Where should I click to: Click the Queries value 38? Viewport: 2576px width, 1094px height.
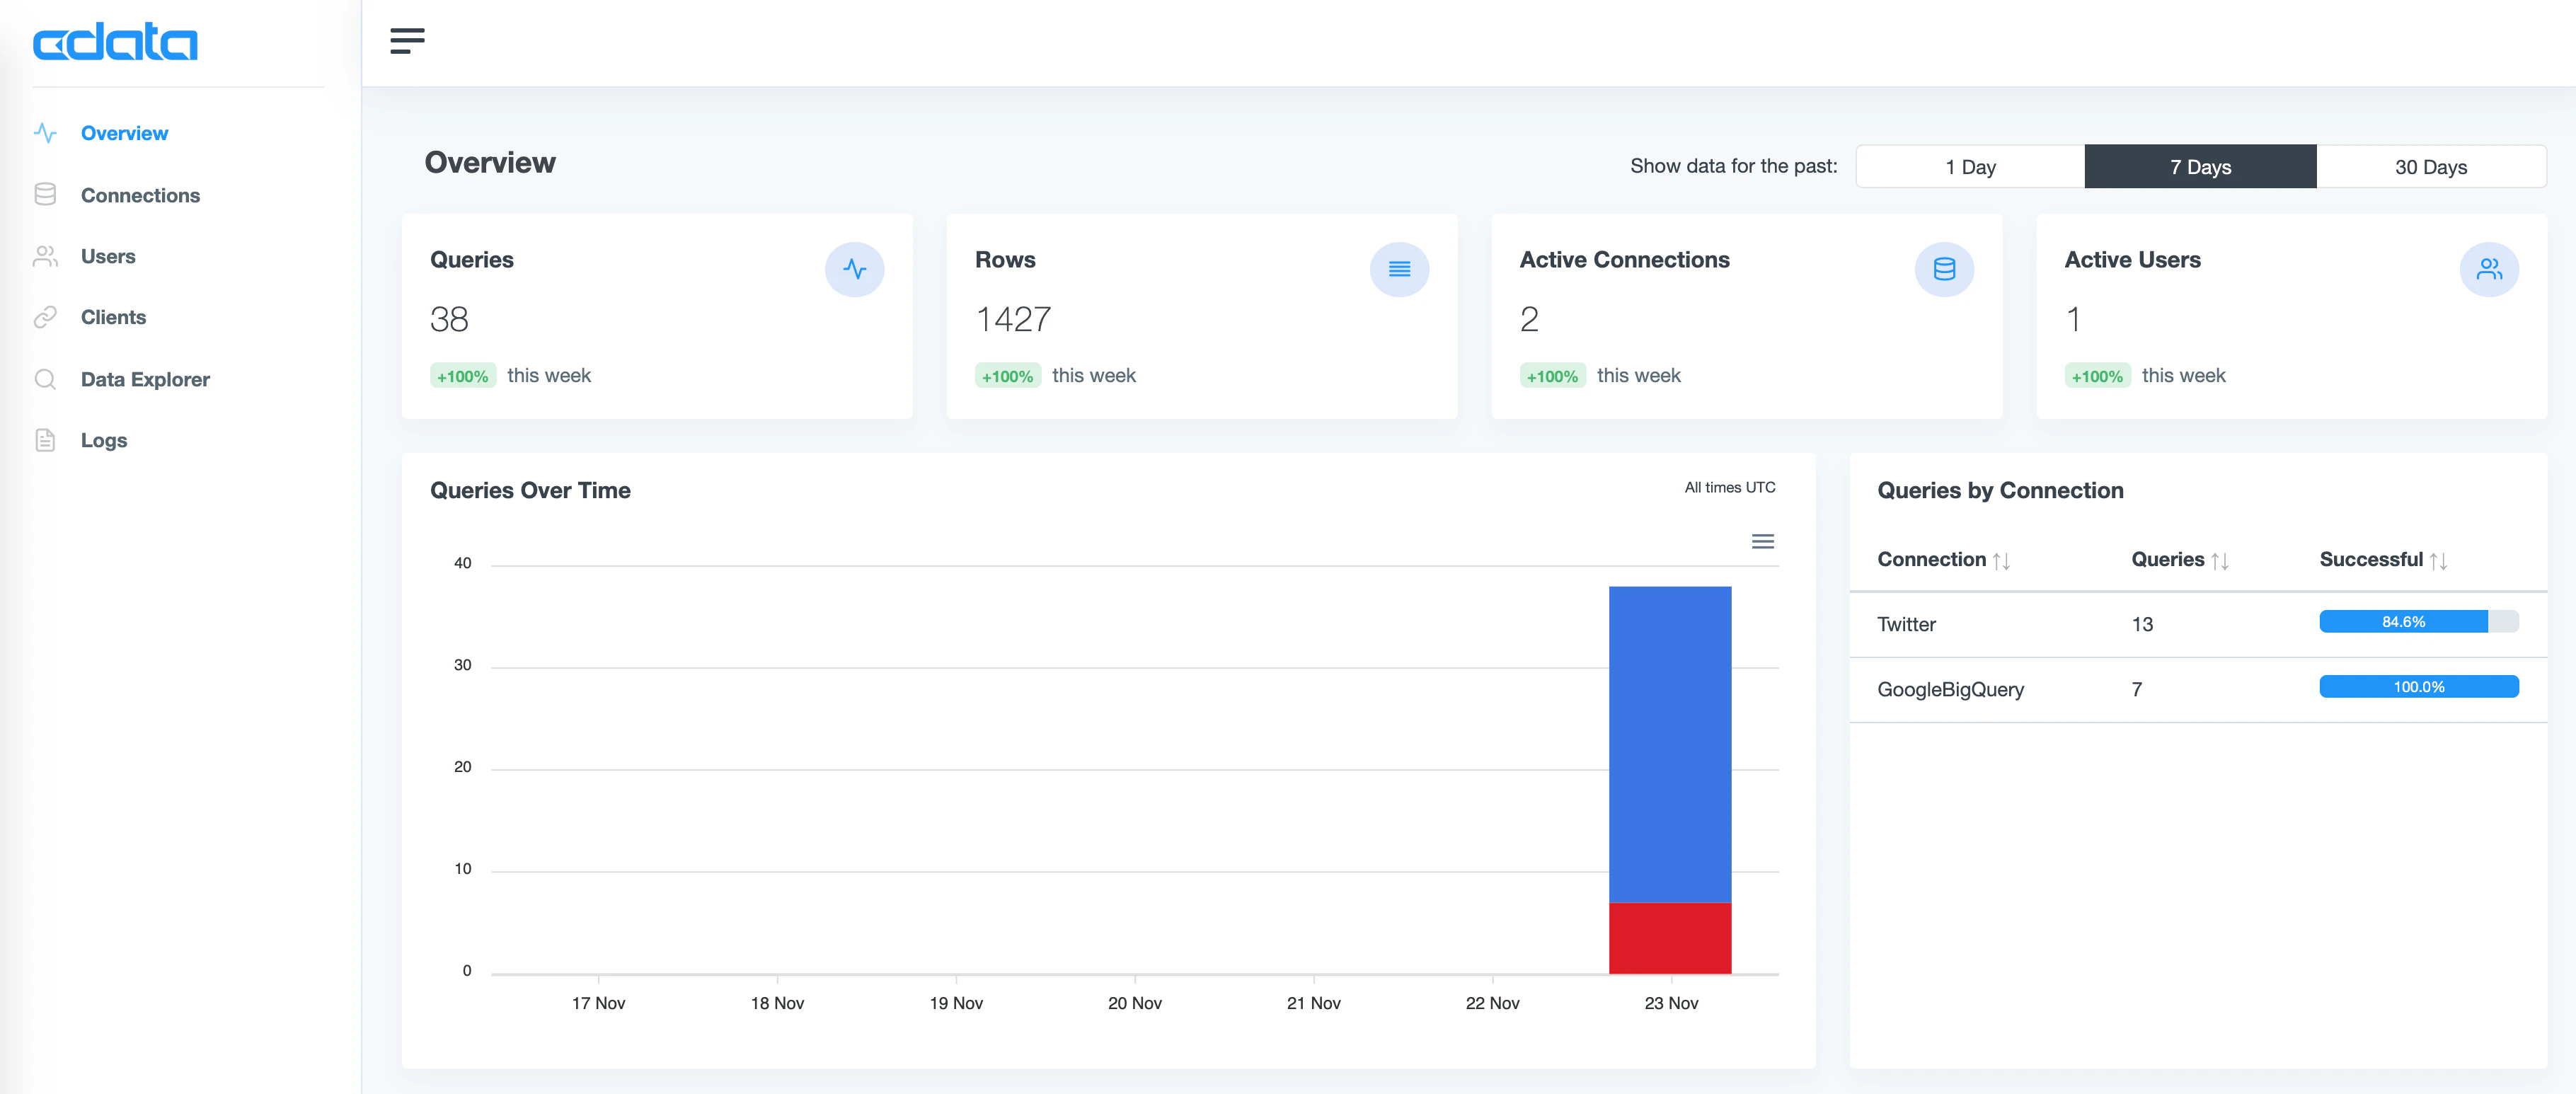(x=449, y=319)
